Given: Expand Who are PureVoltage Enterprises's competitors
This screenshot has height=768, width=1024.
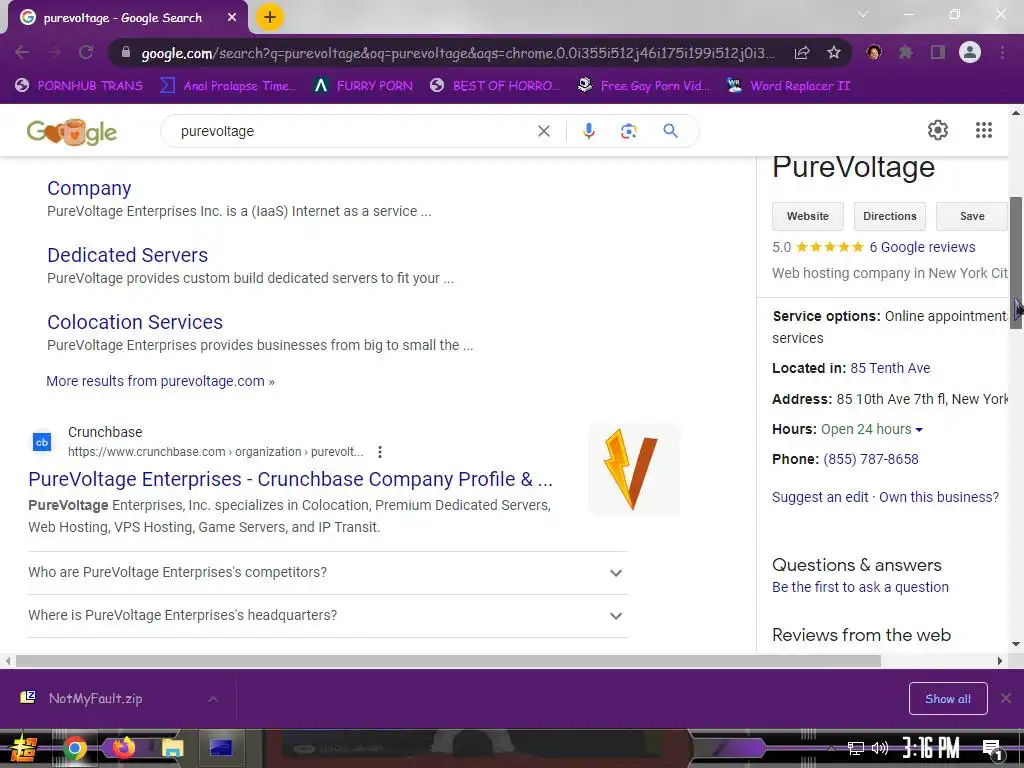Looking at the screenshot, I should click(328, 573).
